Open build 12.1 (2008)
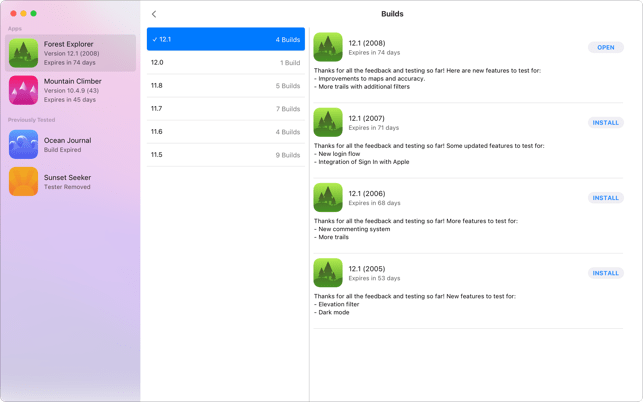643x402 pixels. (606, 48)
